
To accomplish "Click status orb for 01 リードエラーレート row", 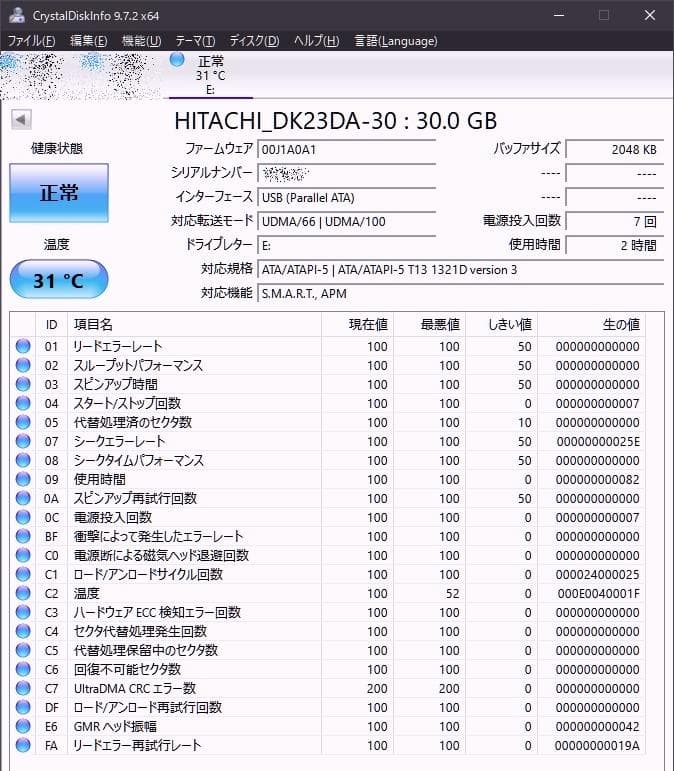I will [x=23, y=346].
